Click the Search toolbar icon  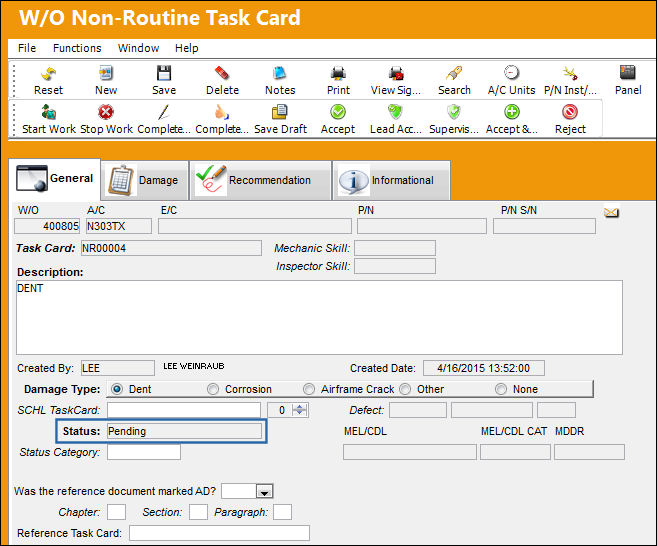click(454, 74)
